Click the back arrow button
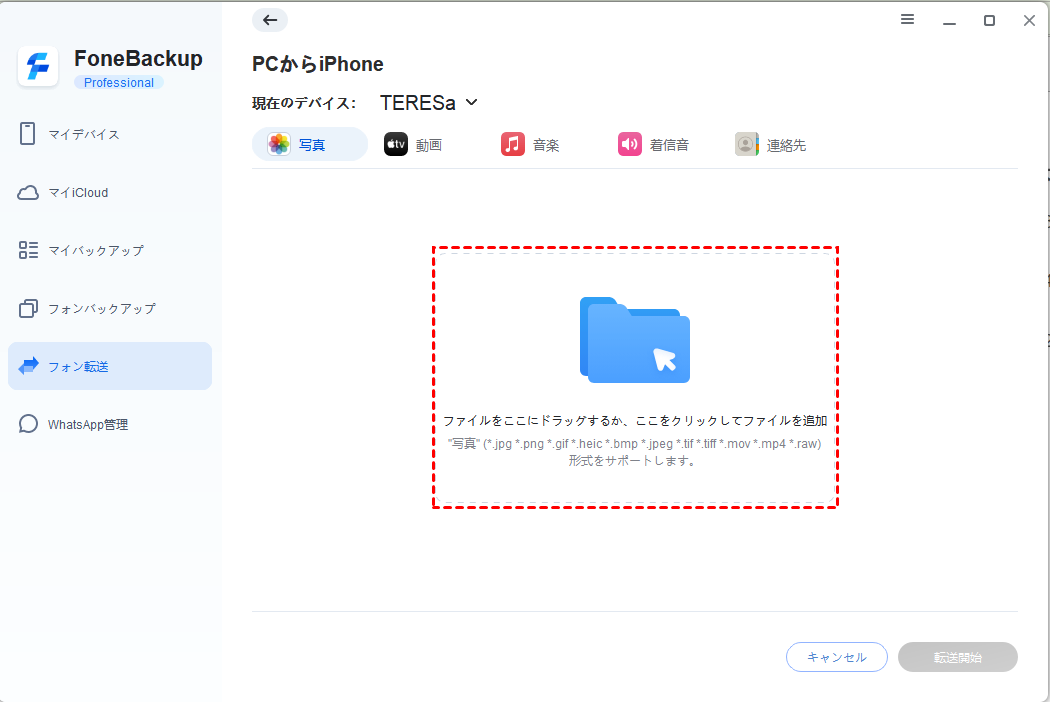Viewport: 1050px width, 702px height. coord(270,20)
